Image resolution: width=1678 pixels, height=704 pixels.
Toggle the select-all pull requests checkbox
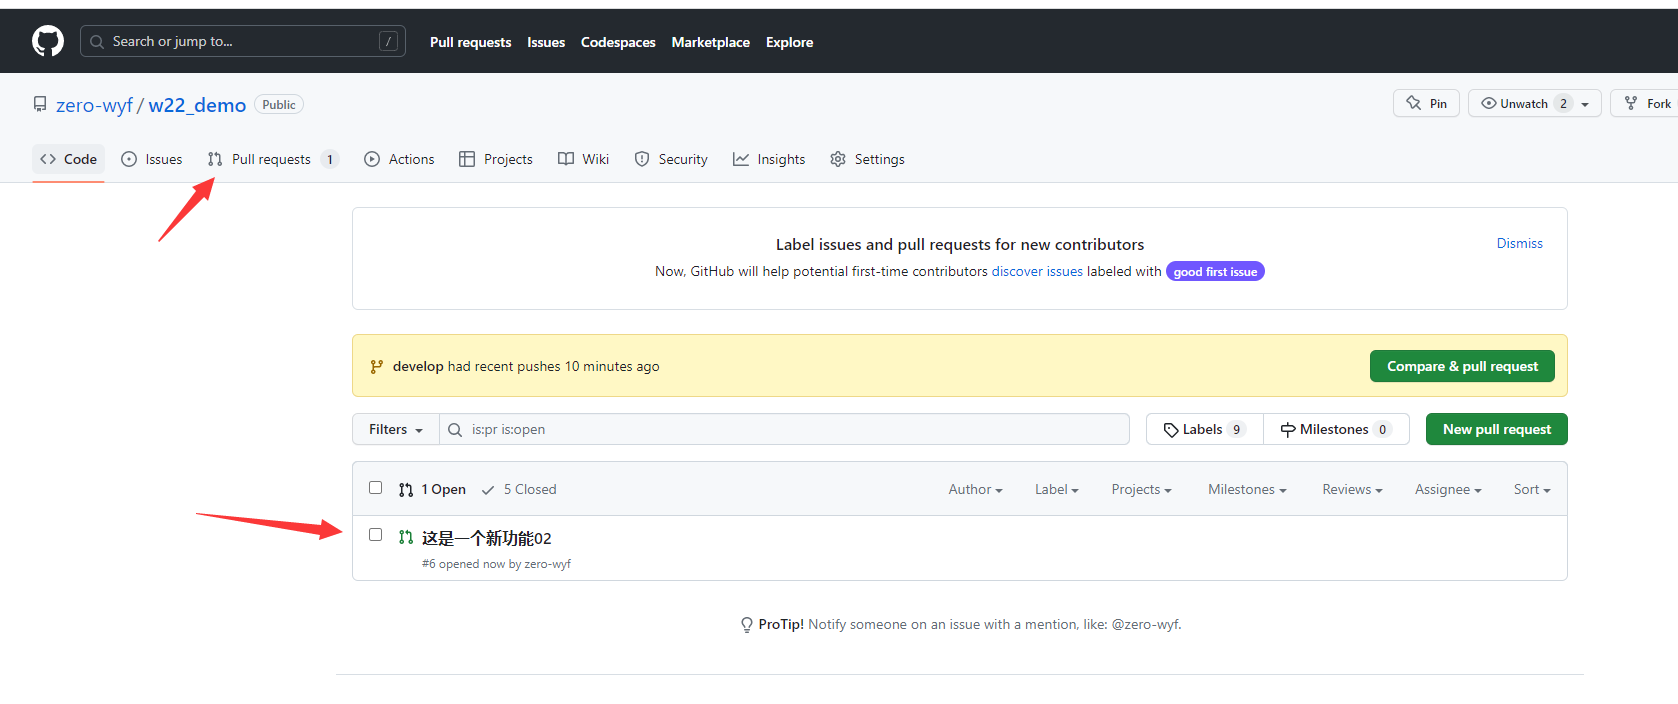coord(375,488)
